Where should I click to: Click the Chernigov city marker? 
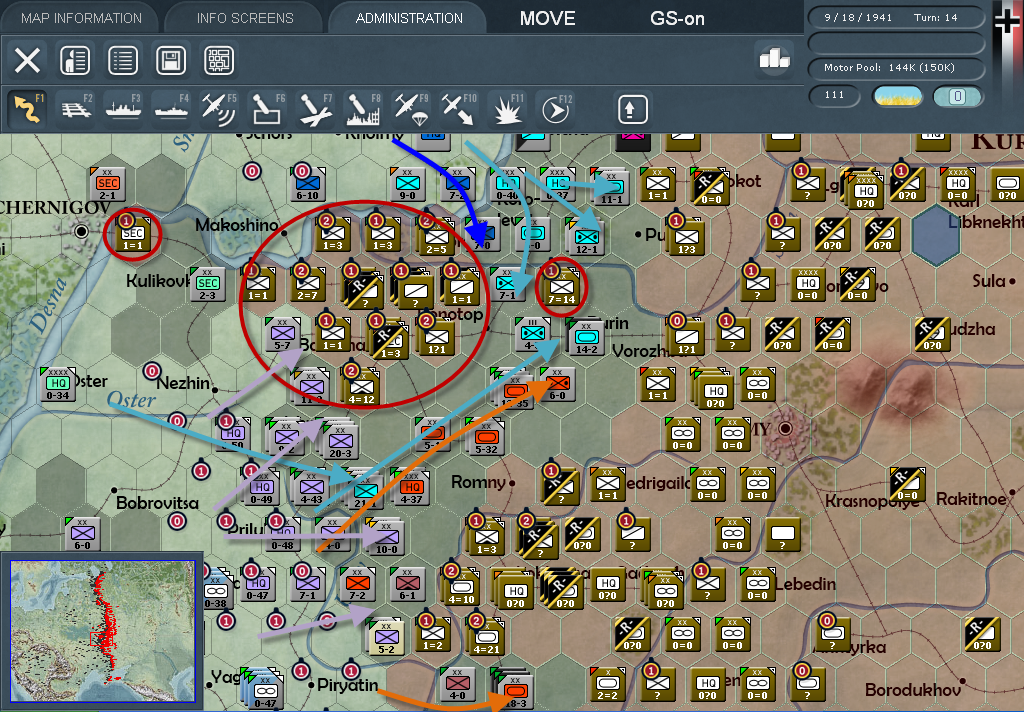(82, 231)
